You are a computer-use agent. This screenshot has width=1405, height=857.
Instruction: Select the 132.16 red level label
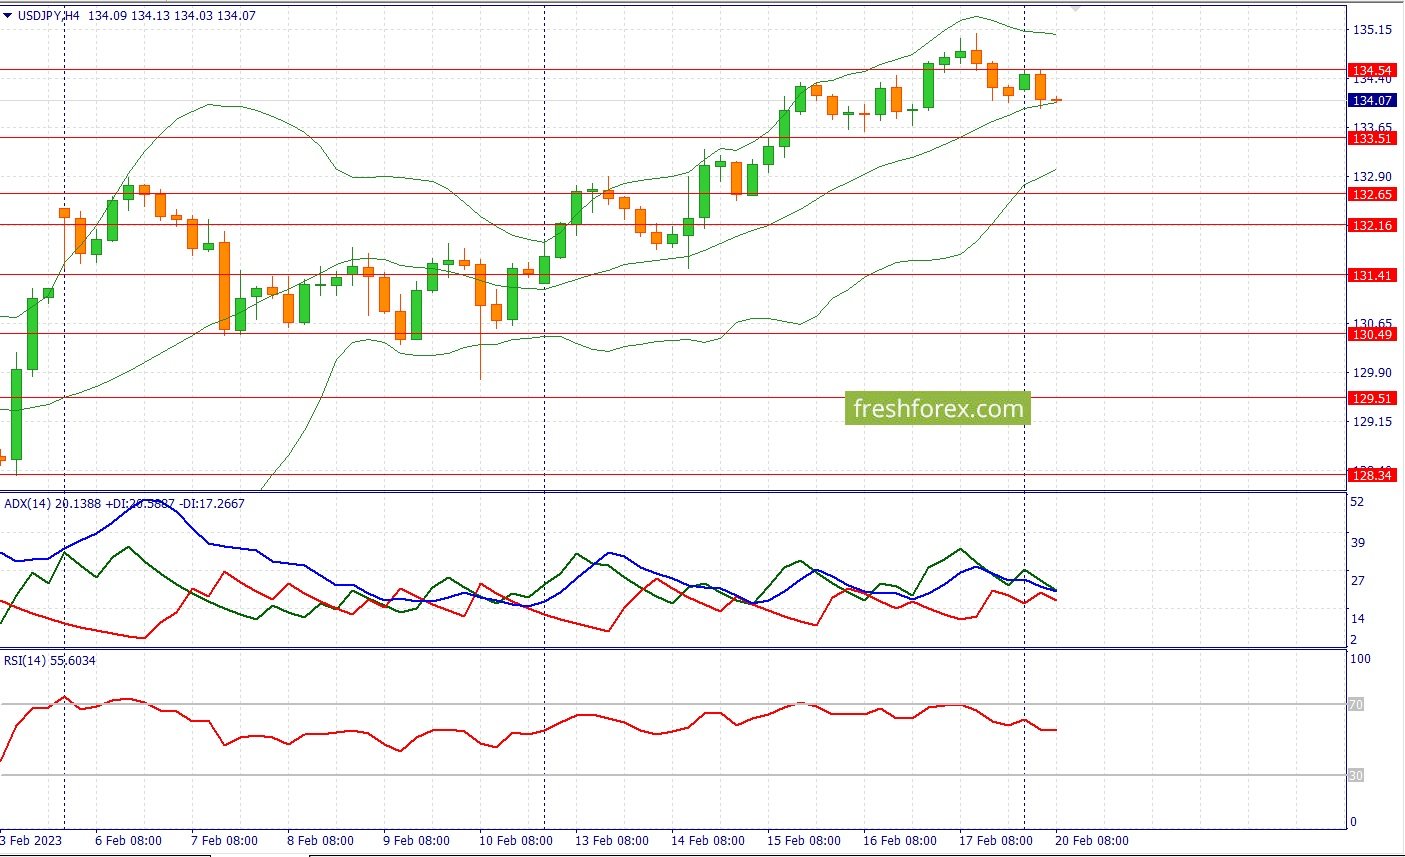pyautogui.click(x=1372, y=225)
